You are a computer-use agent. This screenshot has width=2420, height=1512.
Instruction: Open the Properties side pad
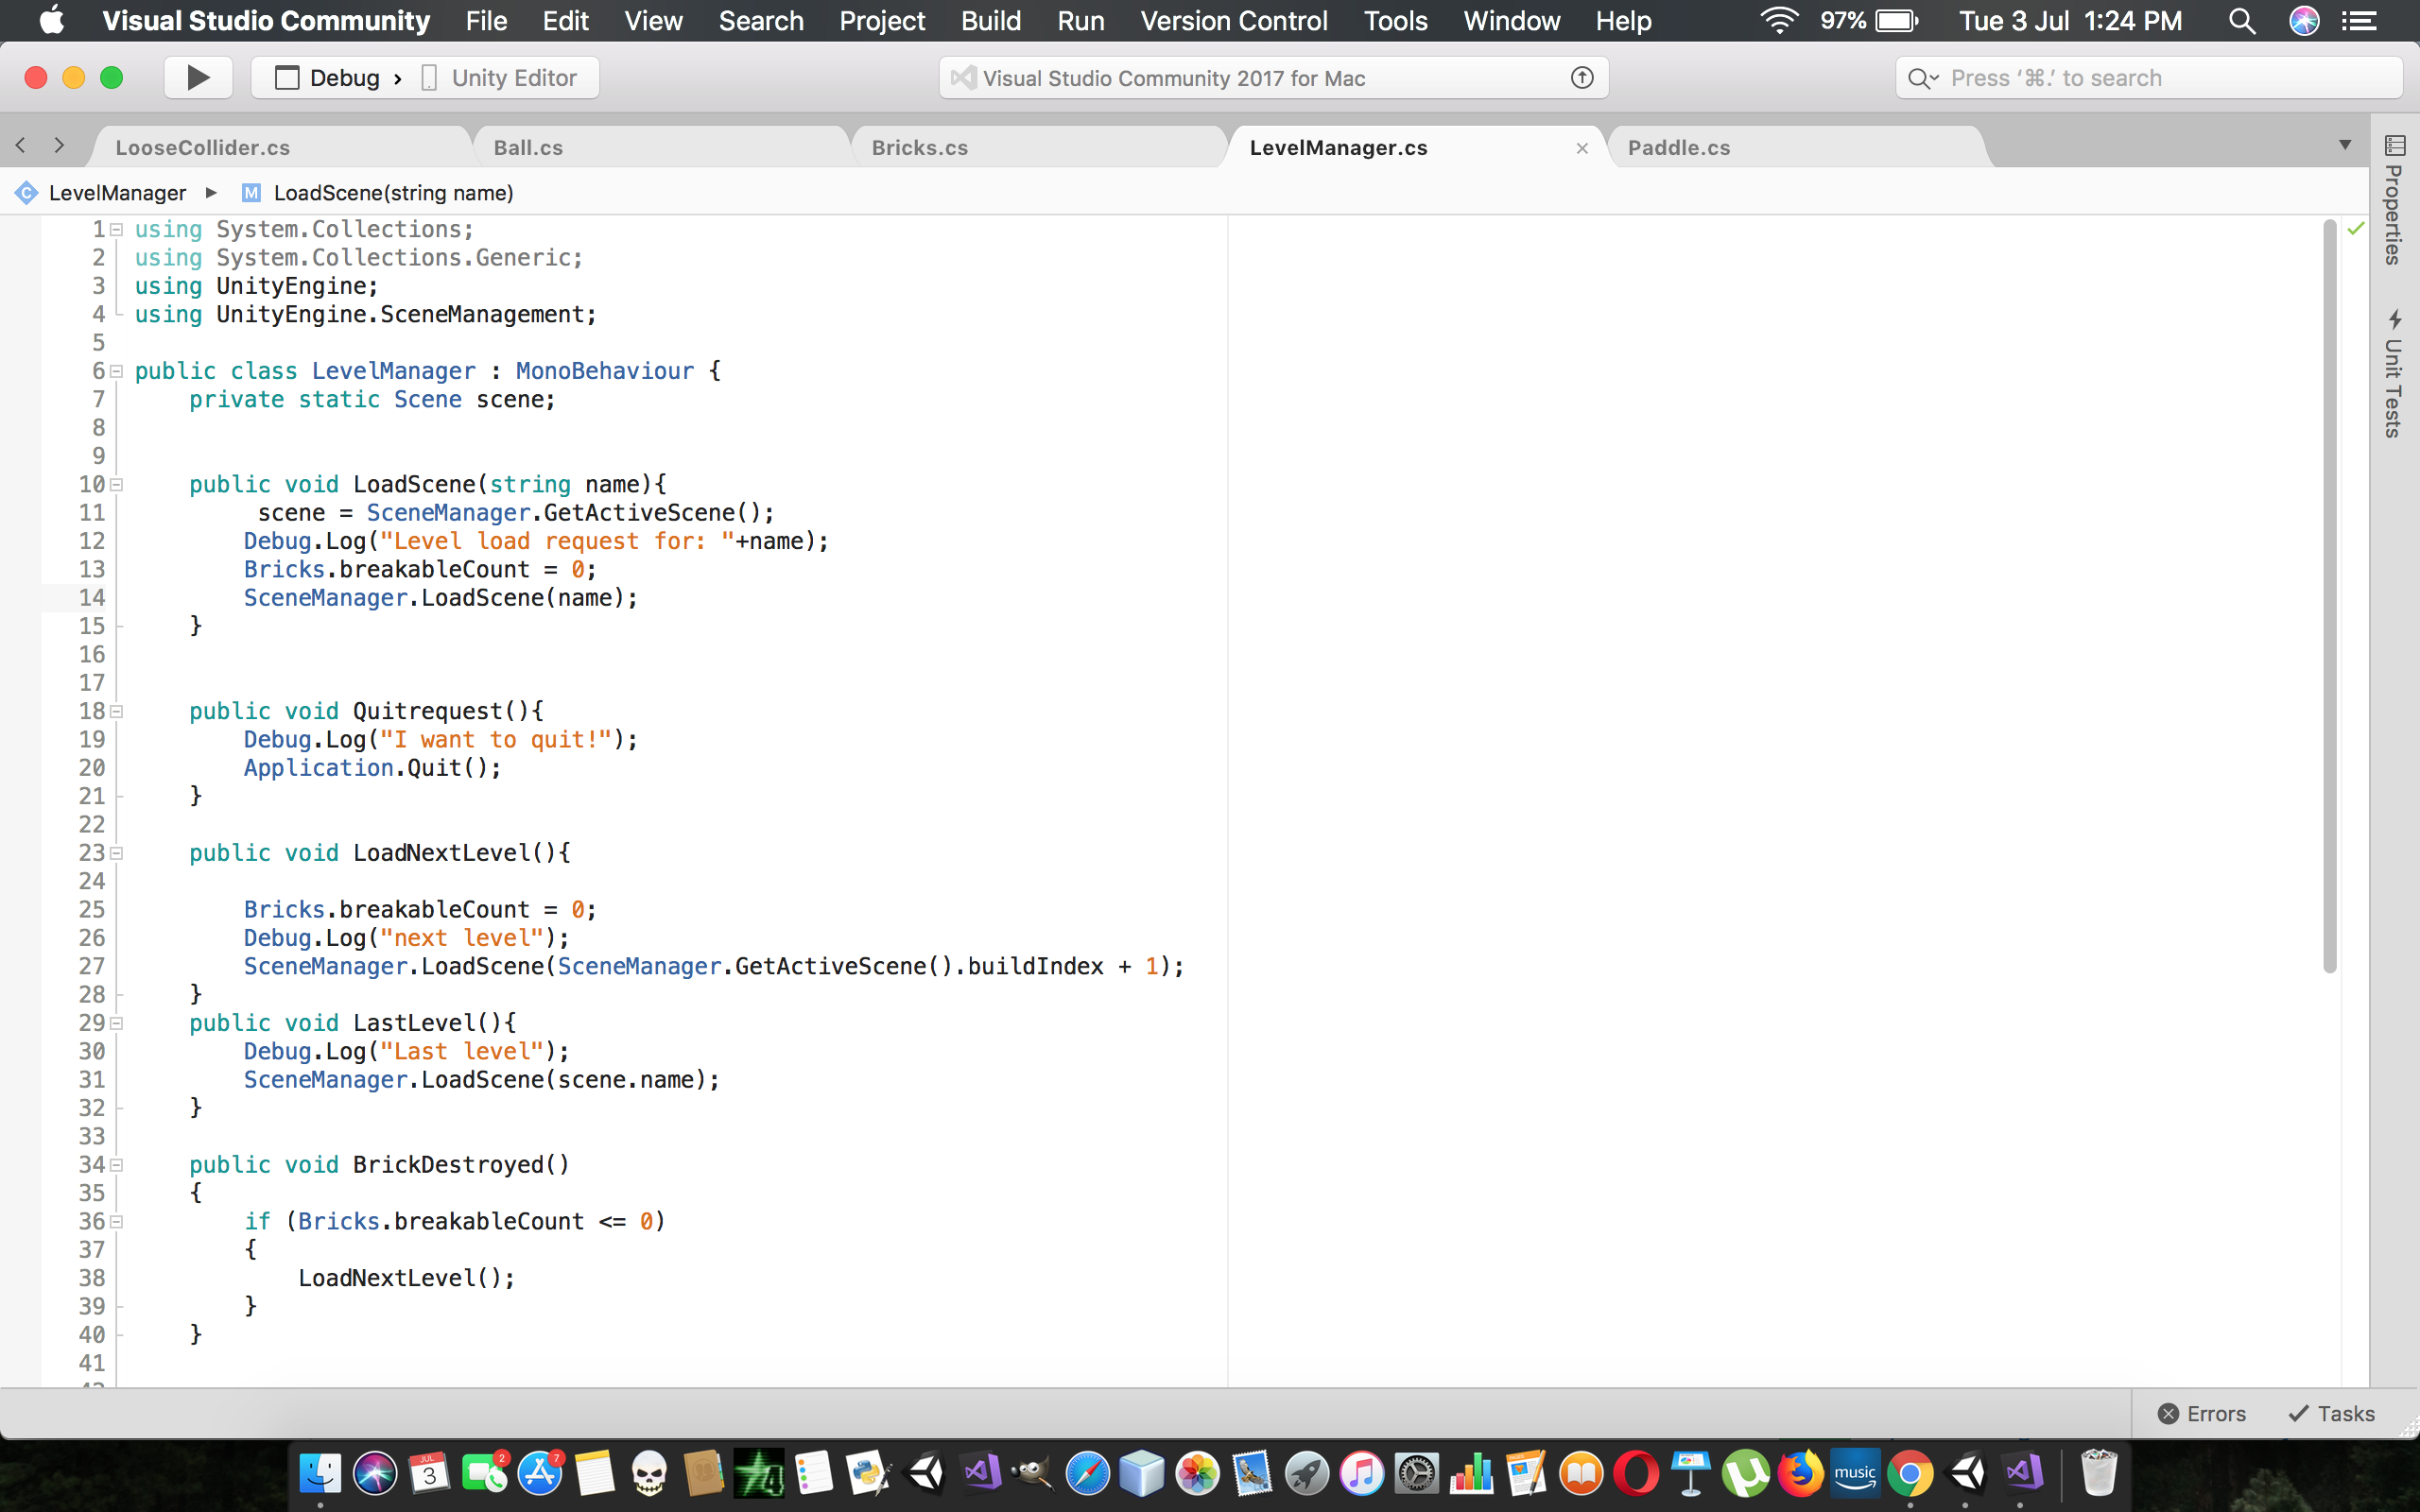point(2394,200)
